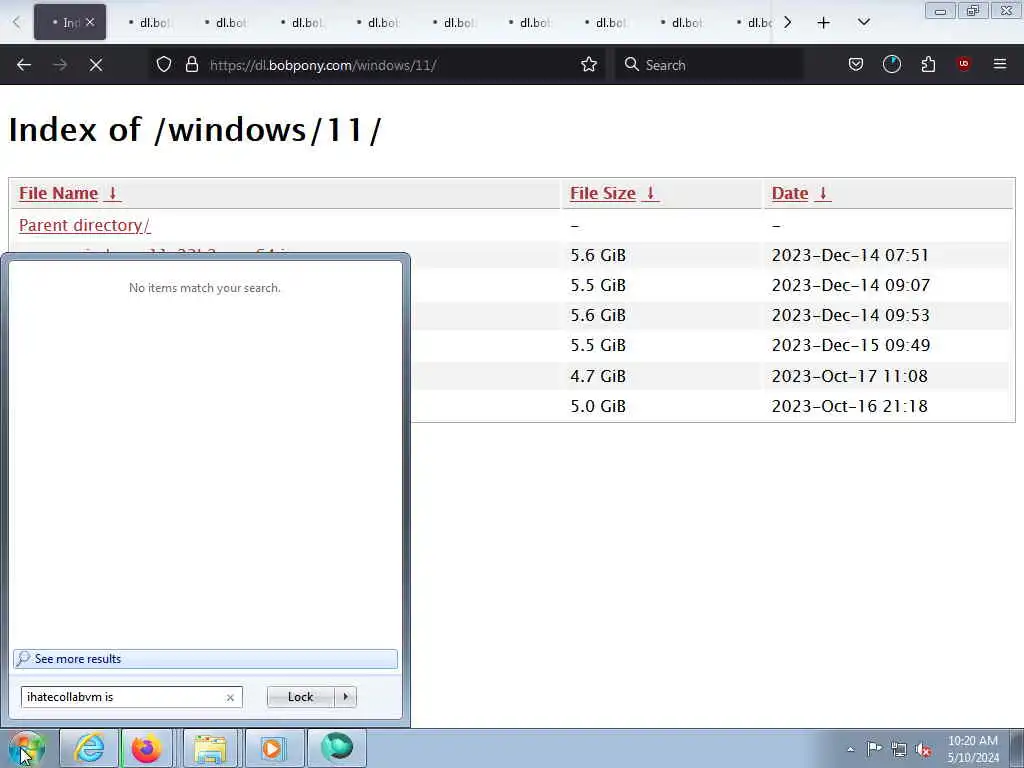Open Windows Media Player from taskbar
This screenshot has width=1024, height=768.
coord(273,748)
